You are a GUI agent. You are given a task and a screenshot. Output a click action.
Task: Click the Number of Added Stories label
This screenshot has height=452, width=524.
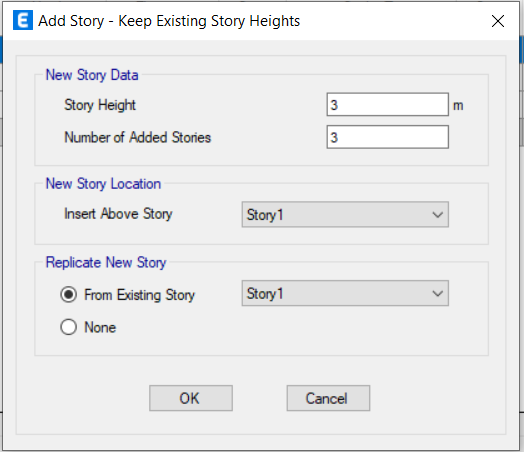coord(137,137)
